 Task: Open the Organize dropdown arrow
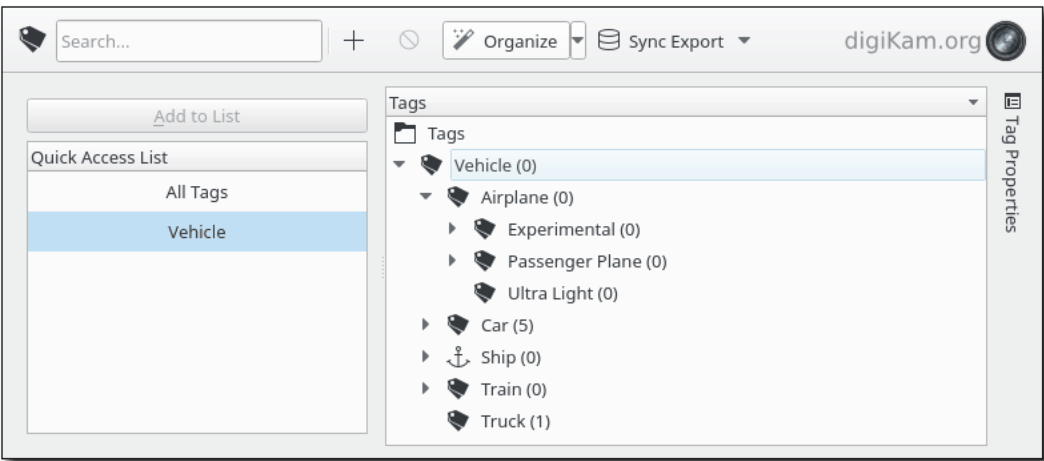point(578,42)
